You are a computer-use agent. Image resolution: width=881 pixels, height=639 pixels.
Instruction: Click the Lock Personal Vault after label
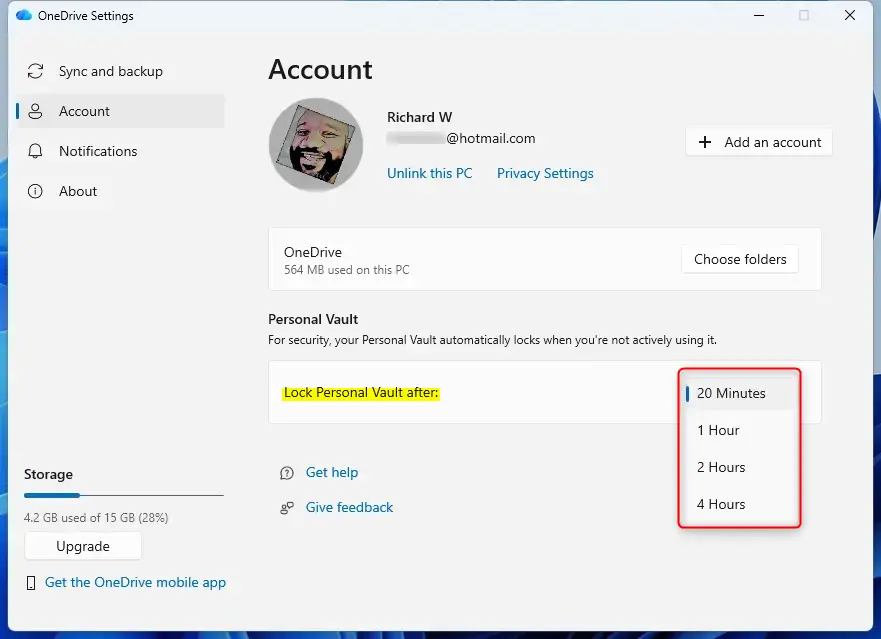[361, 393]
